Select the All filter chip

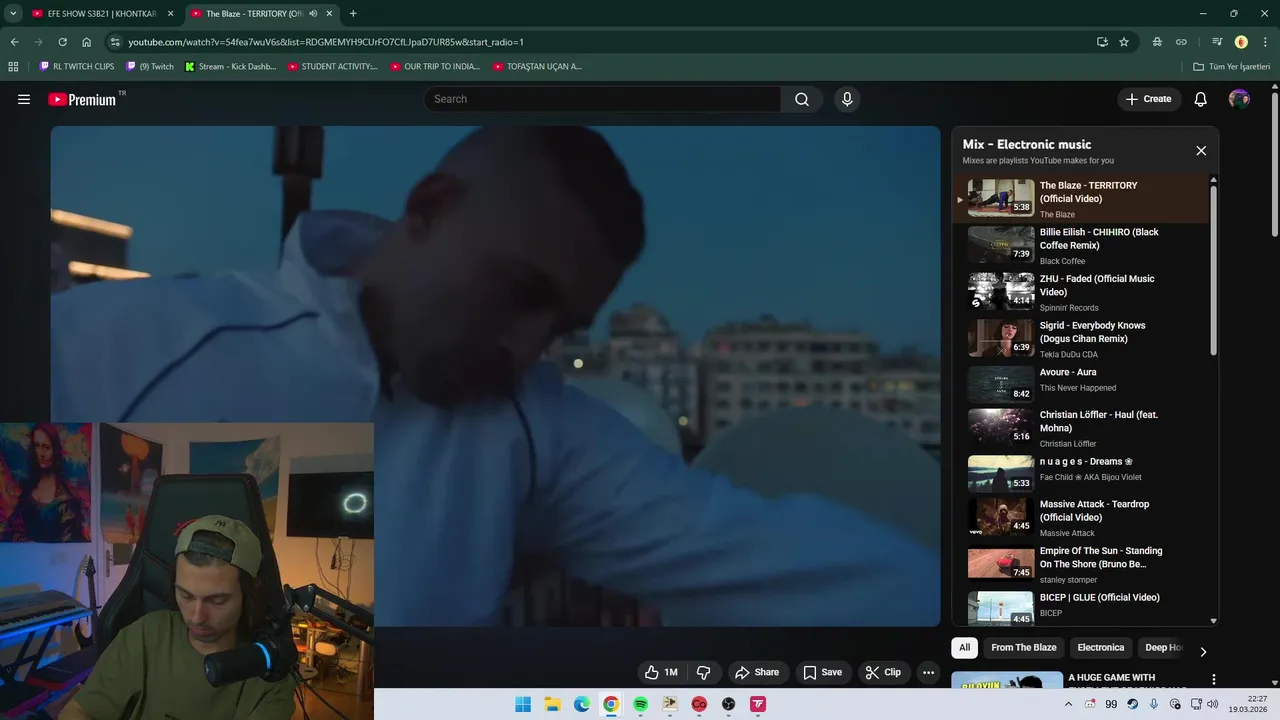pyautogui.click(x=964, y=648)
